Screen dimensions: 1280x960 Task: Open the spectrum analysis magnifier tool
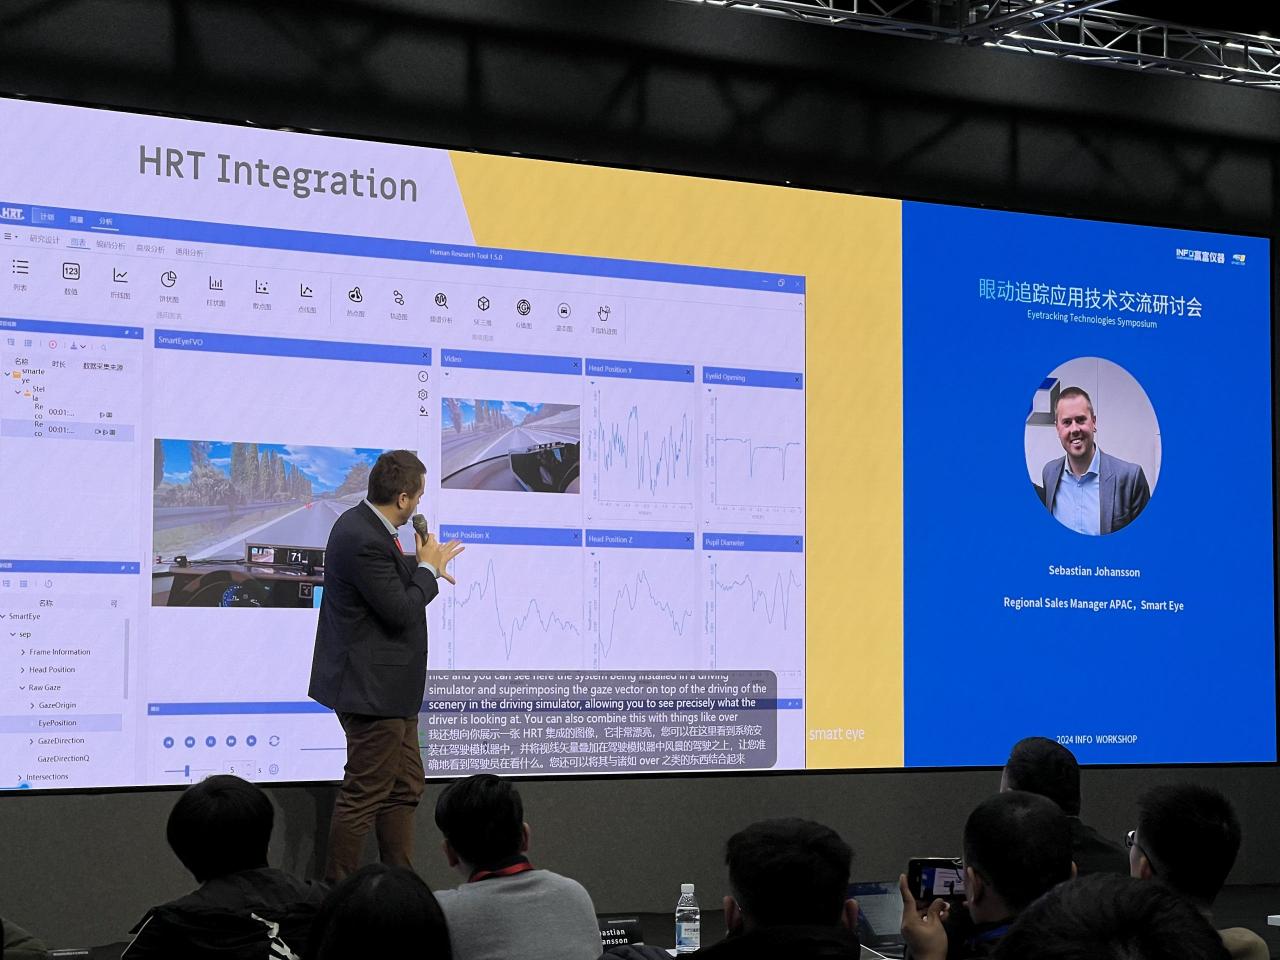(441, 306)
